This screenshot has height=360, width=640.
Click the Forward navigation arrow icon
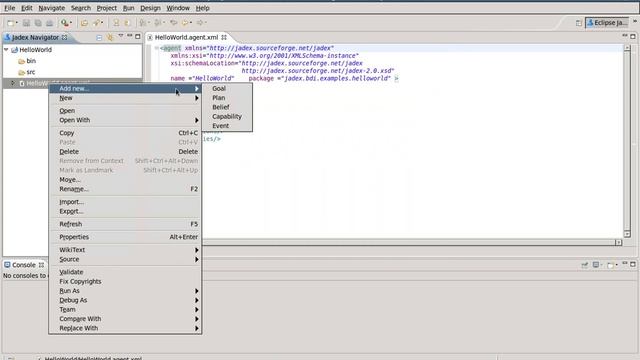tap(200, 23)
